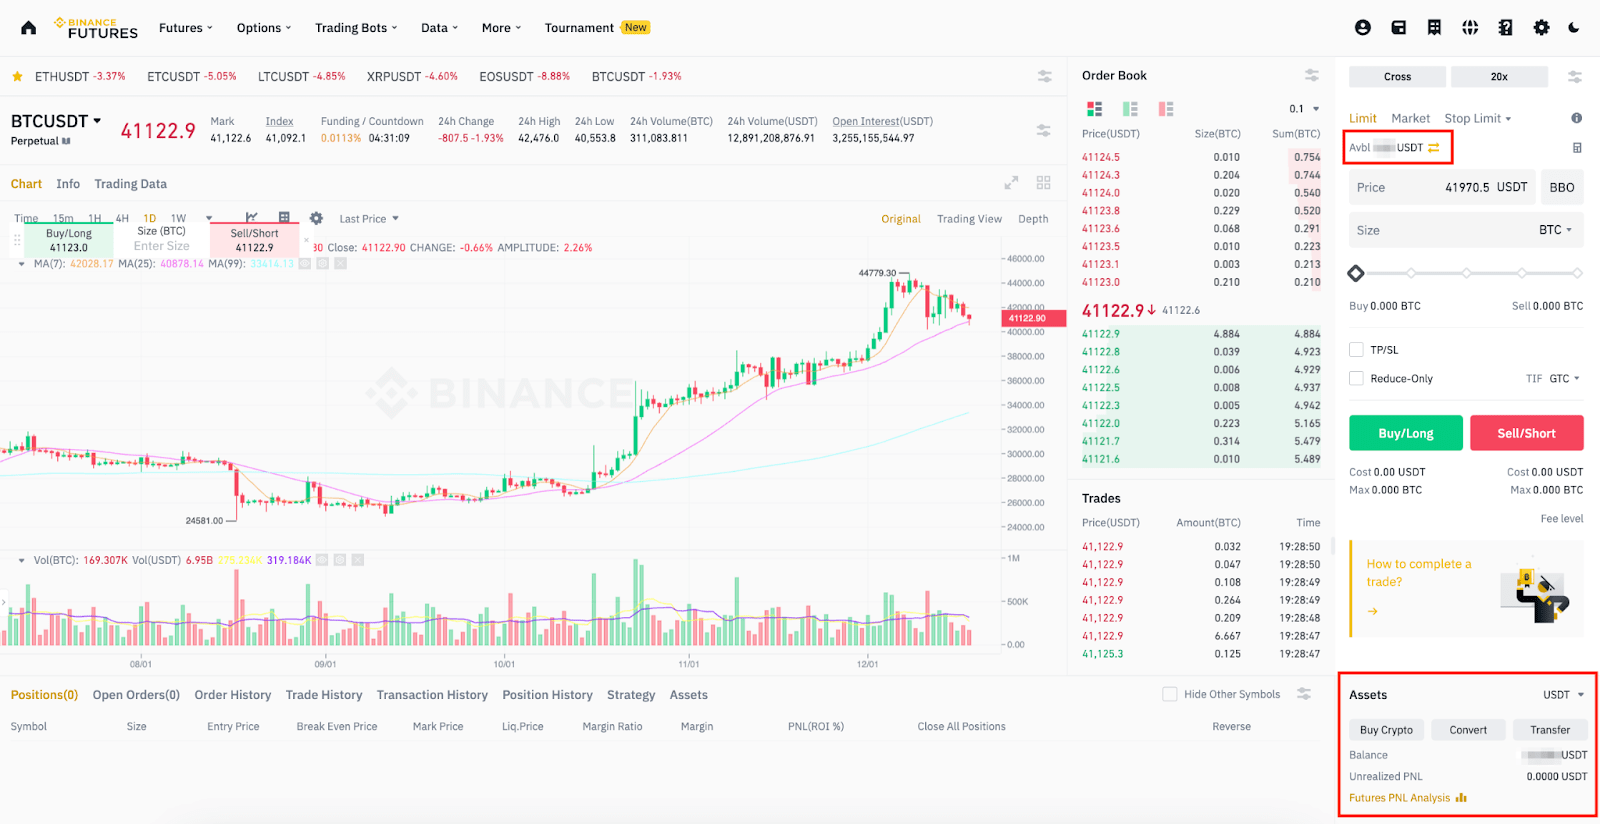Click the USDT transfer arrows icon
This screenshot has height=824, width=1600.
coord(1433,148)
